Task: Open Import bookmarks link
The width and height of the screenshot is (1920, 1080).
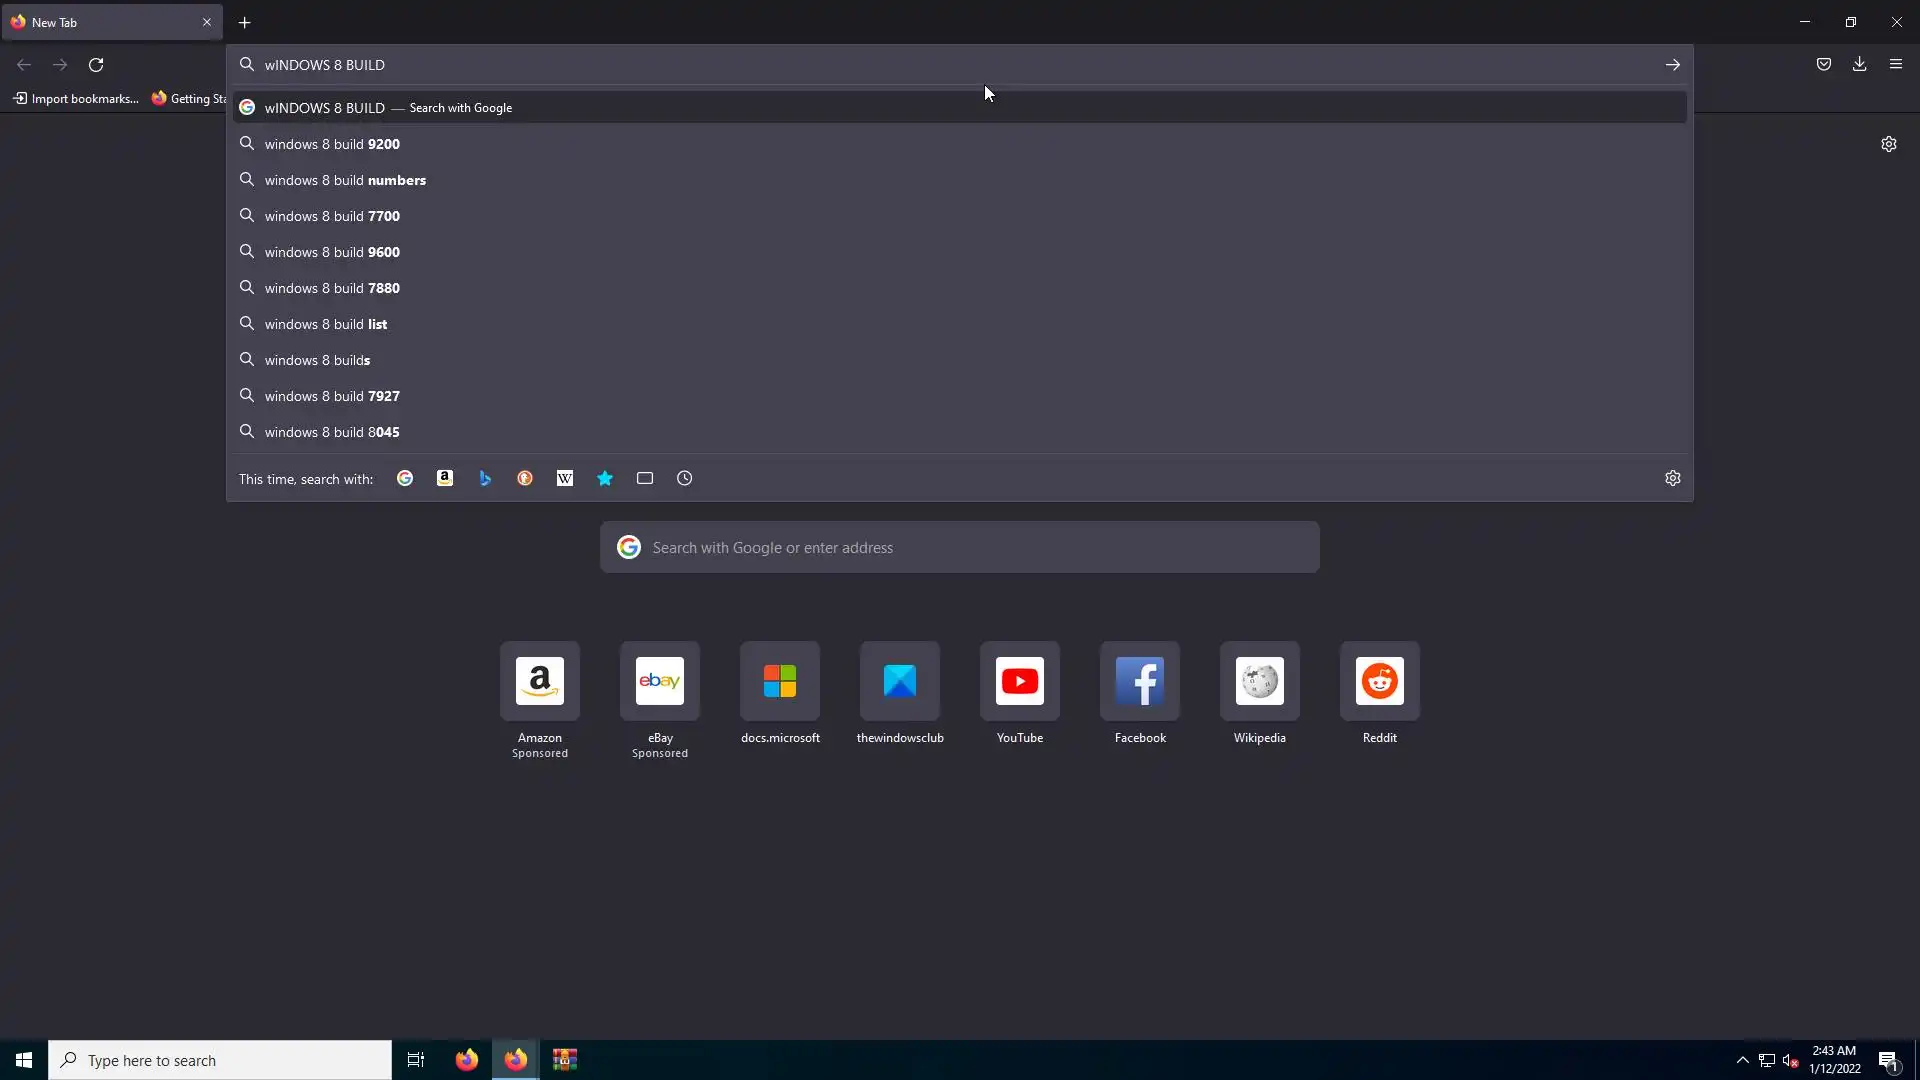Action: click(x=76, y=98)
